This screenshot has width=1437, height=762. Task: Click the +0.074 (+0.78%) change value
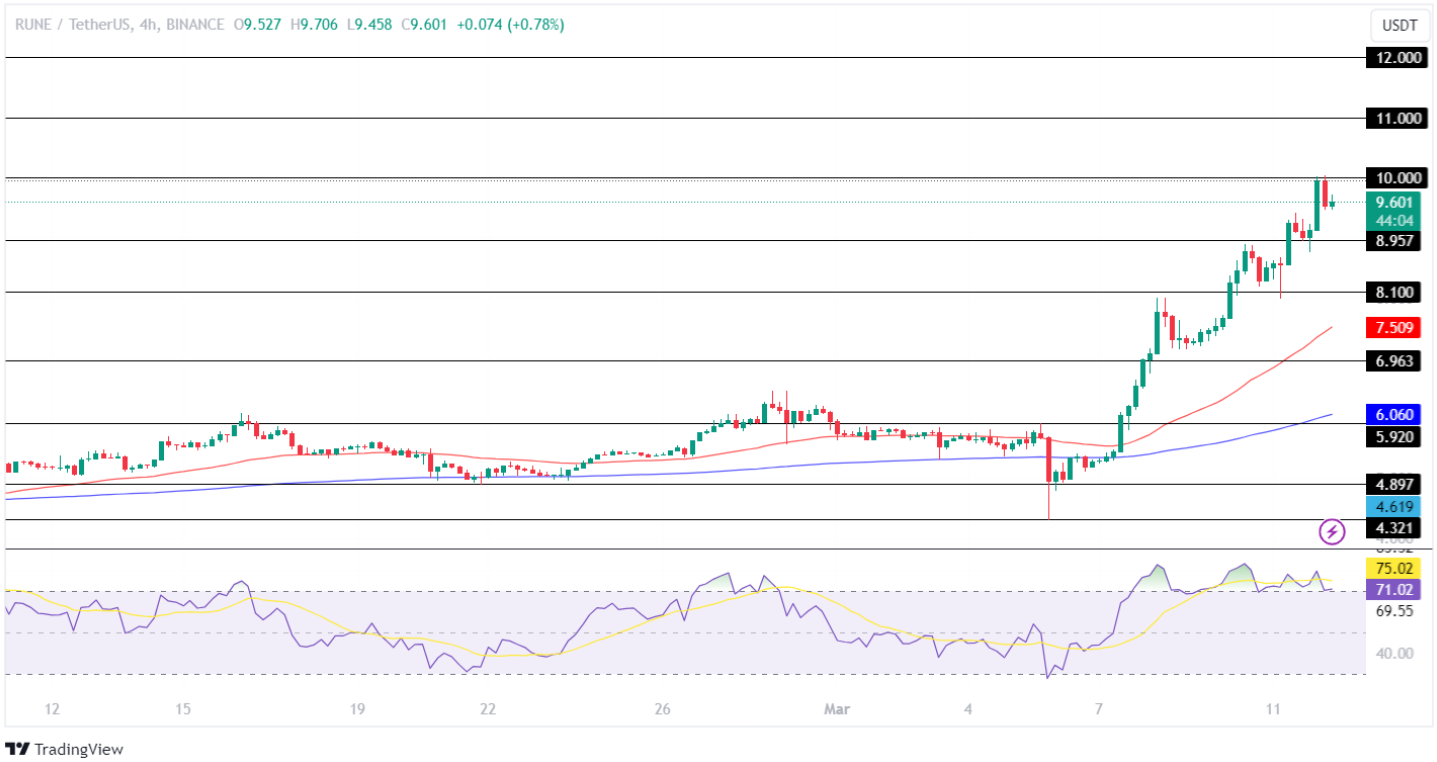point(510,25)
